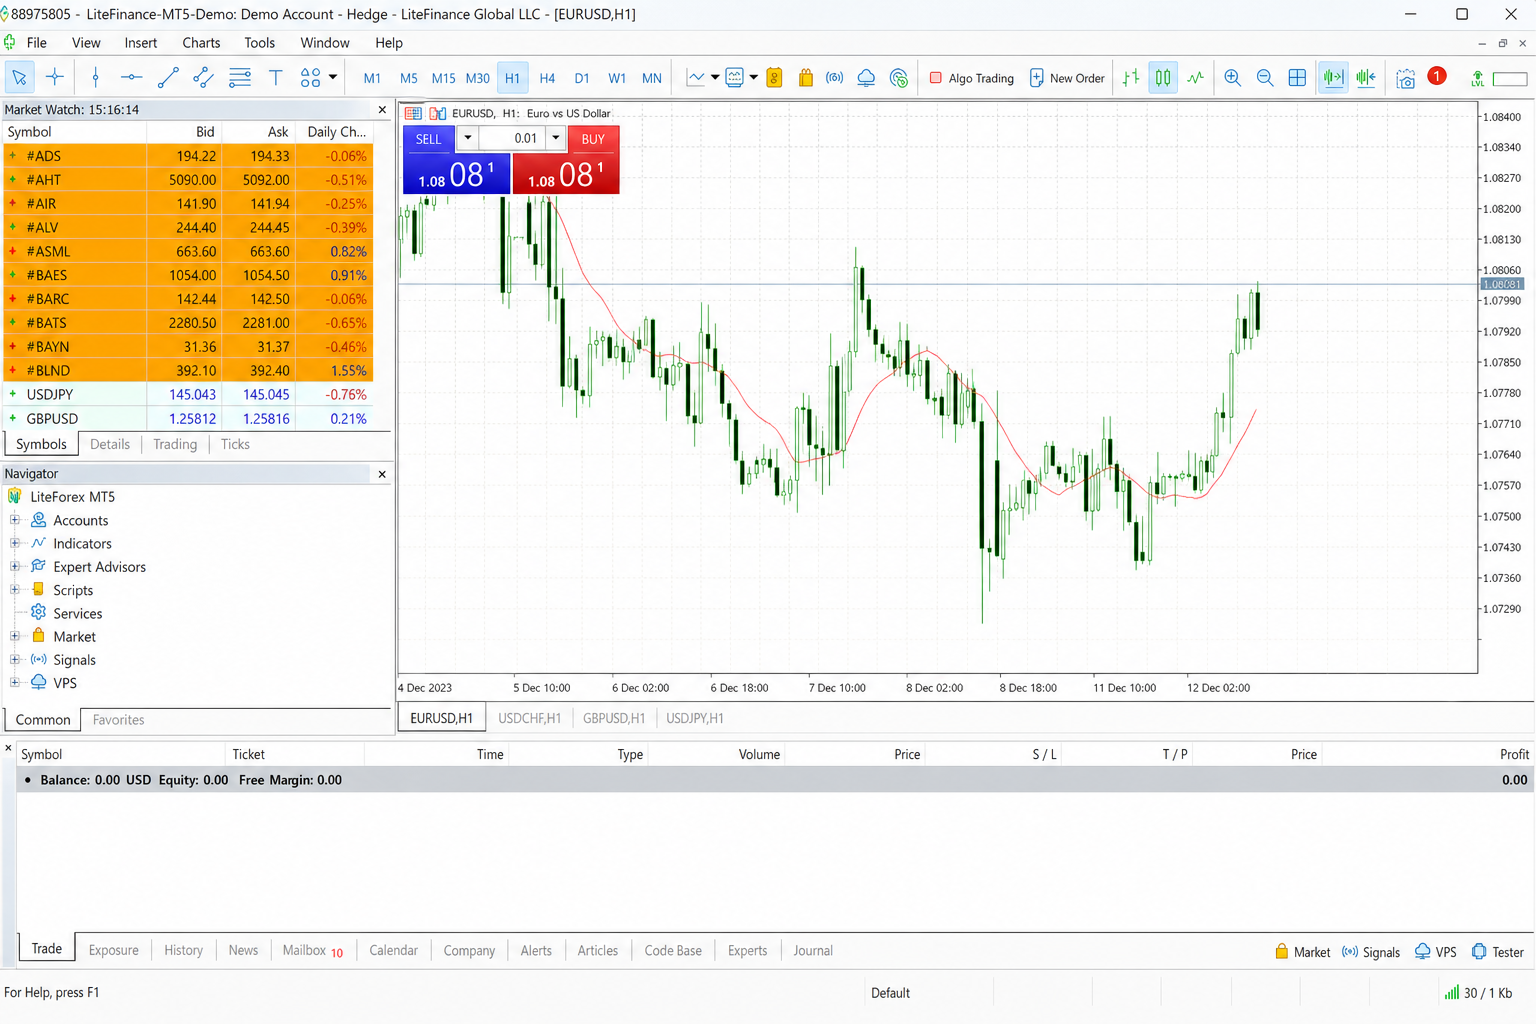Close the Market Watch panel
1536x1024 pixels.
pos(382,110)
